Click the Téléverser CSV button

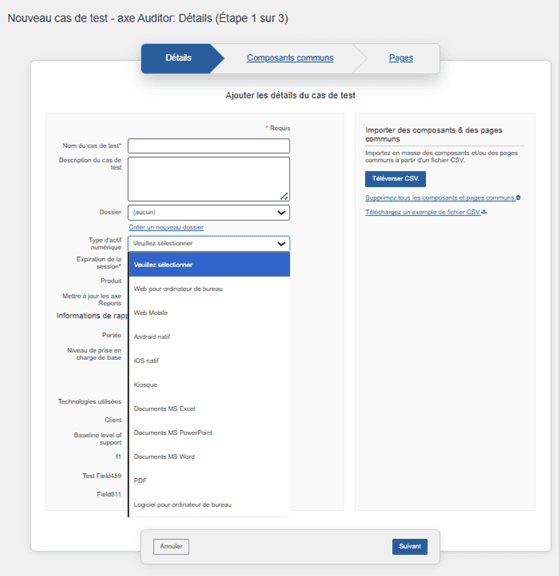(x=396, y=179)
